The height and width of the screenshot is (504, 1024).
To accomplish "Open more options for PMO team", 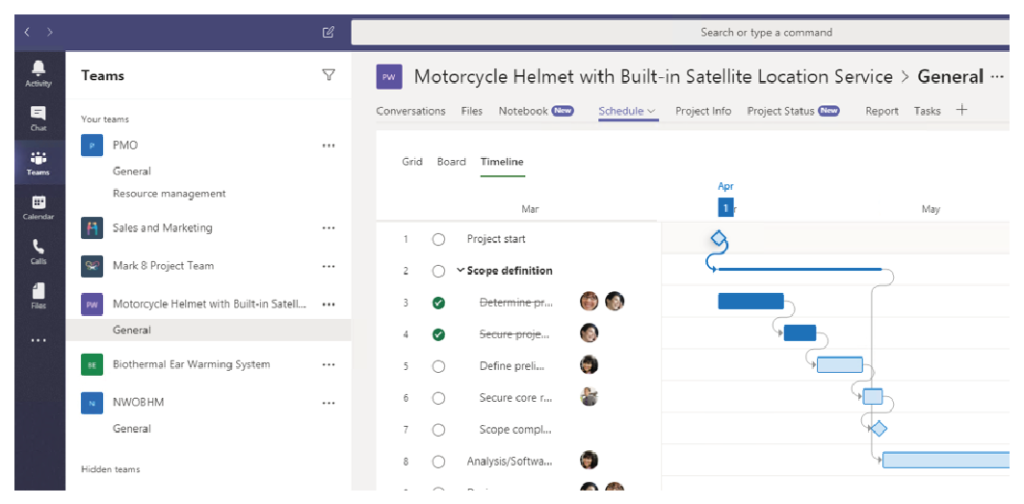I will coord(328,146).
